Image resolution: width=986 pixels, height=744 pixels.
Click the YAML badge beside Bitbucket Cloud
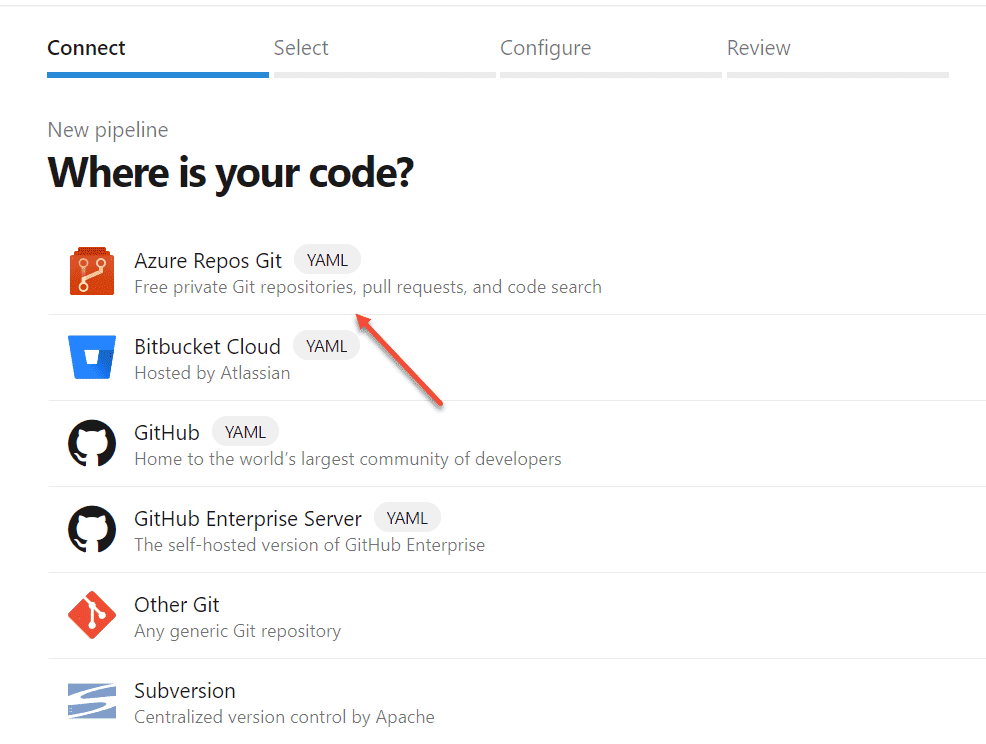(x=326, y=346)
